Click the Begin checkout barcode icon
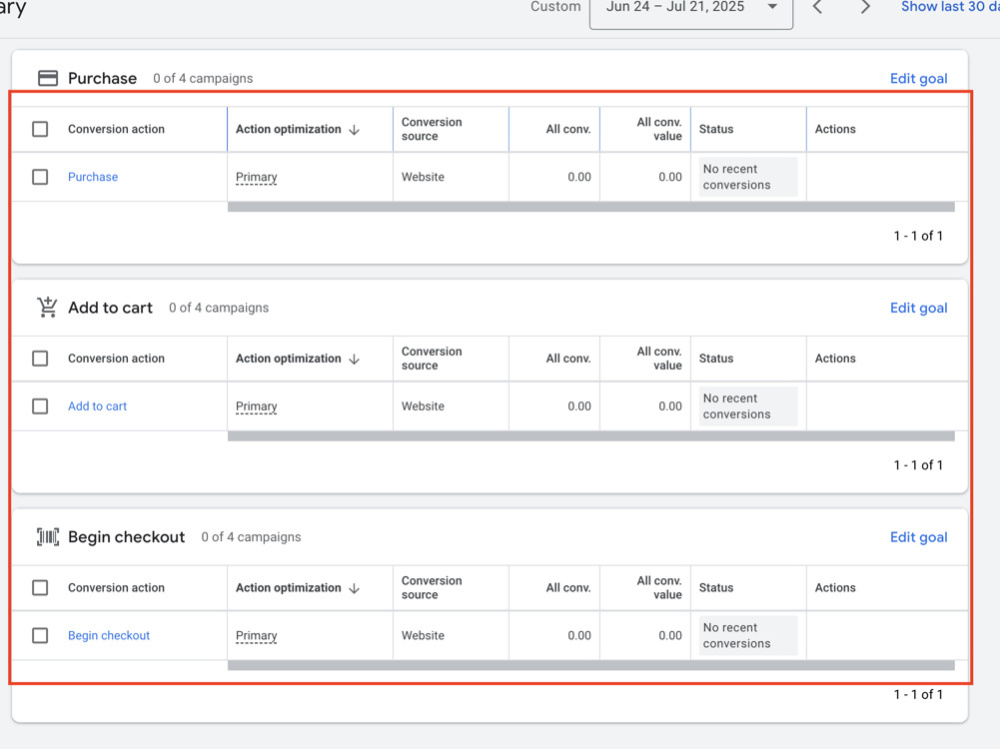The width and height of the screenshot is (1000, 749). (x=47, y=537)
